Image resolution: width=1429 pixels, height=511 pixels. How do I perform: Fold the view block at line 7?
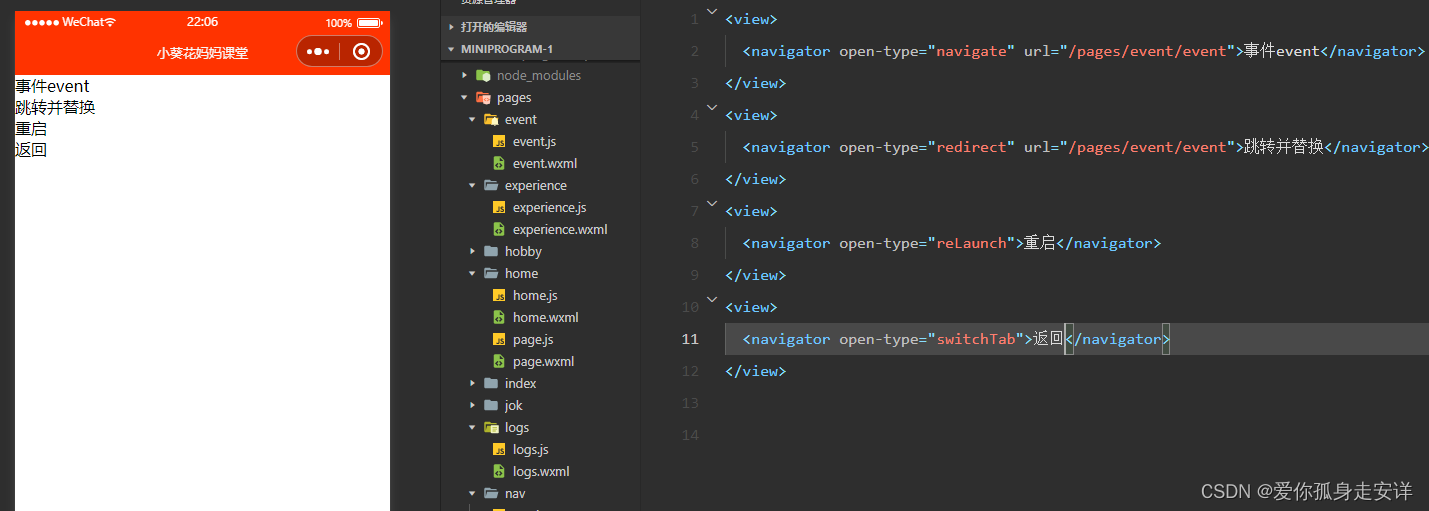pyautogui.click(x=712, y=202)
